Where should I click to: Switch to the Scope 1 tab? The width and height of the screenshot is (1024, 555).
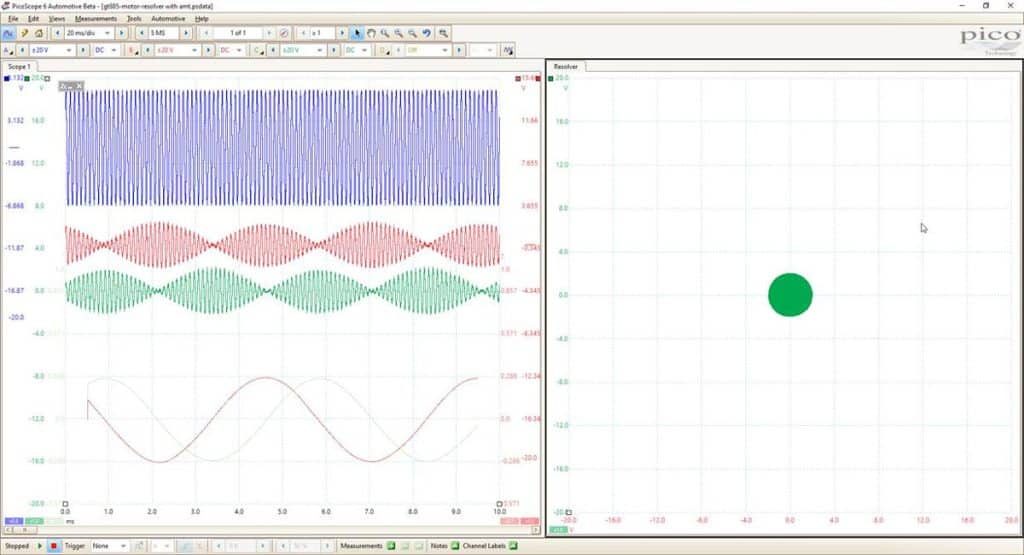point(19,67)
